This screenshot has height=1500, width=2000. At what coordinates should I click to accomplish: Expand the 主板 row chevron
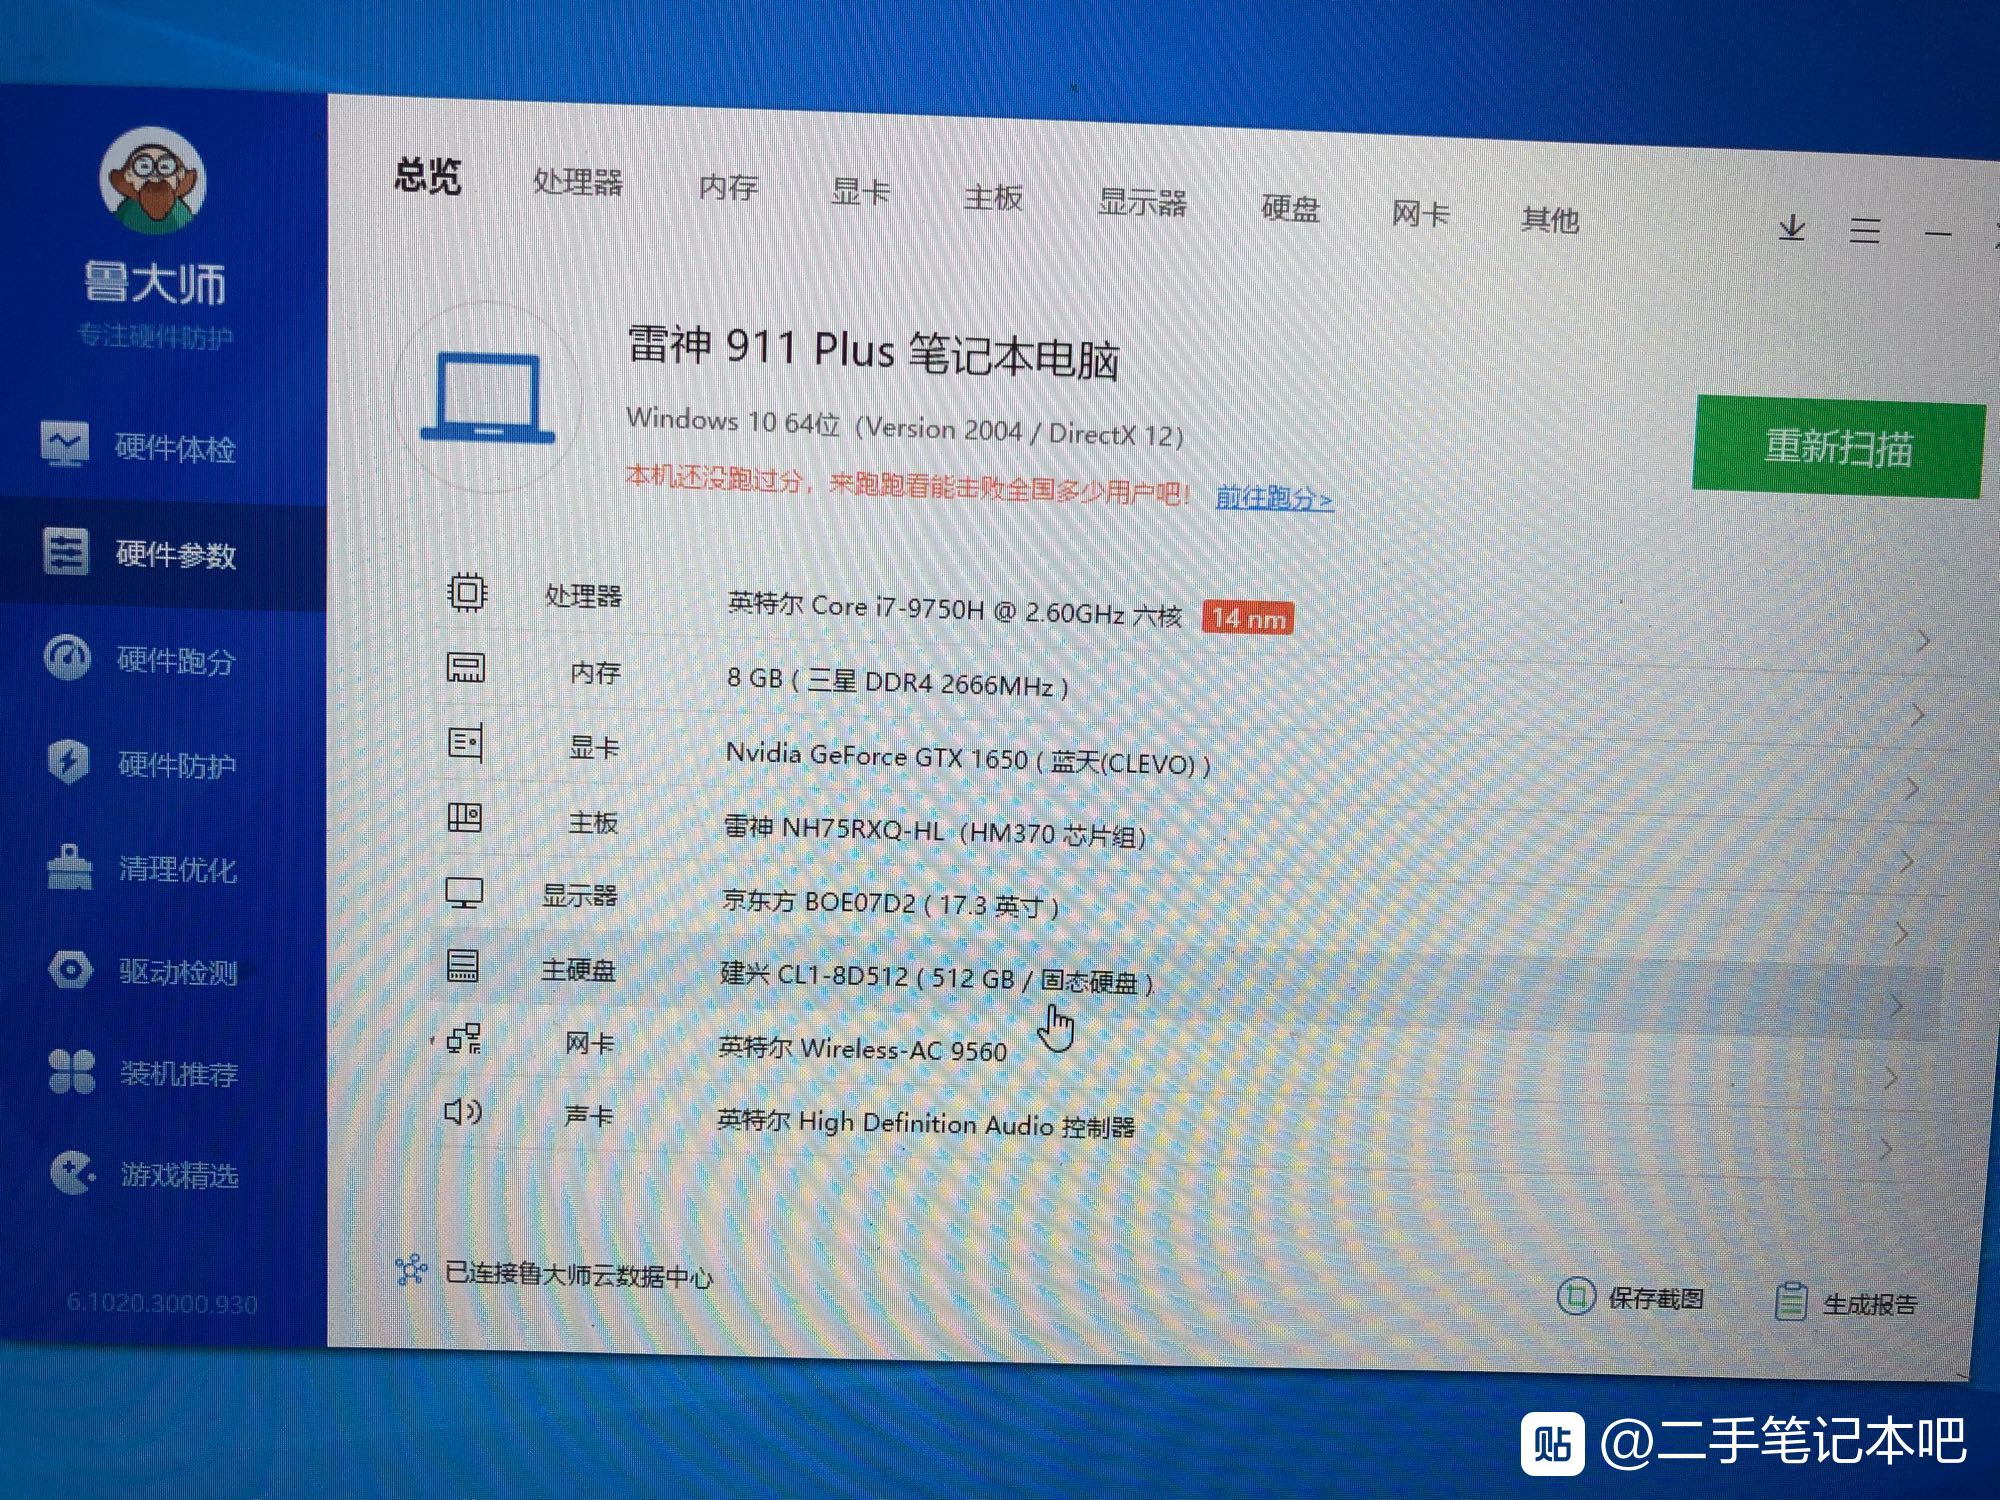point(1906,861)
